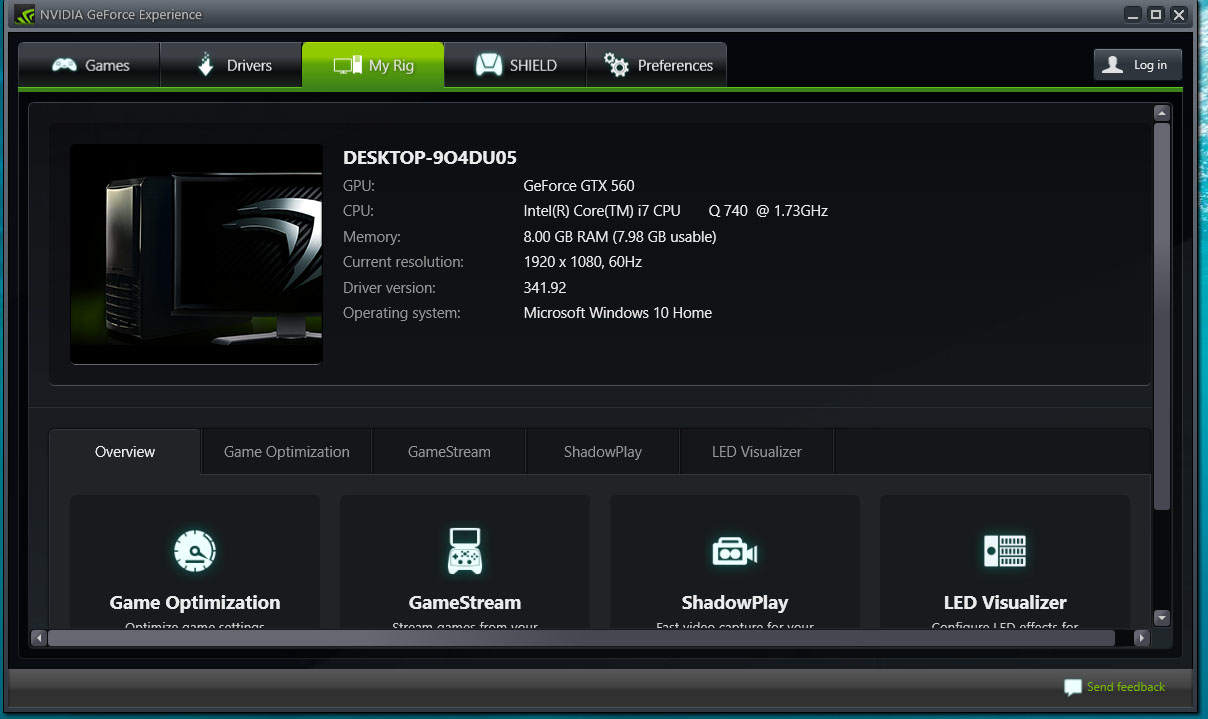
Task: Click the horizontal scrollbar right arrow
Action: pos(1142,637)
